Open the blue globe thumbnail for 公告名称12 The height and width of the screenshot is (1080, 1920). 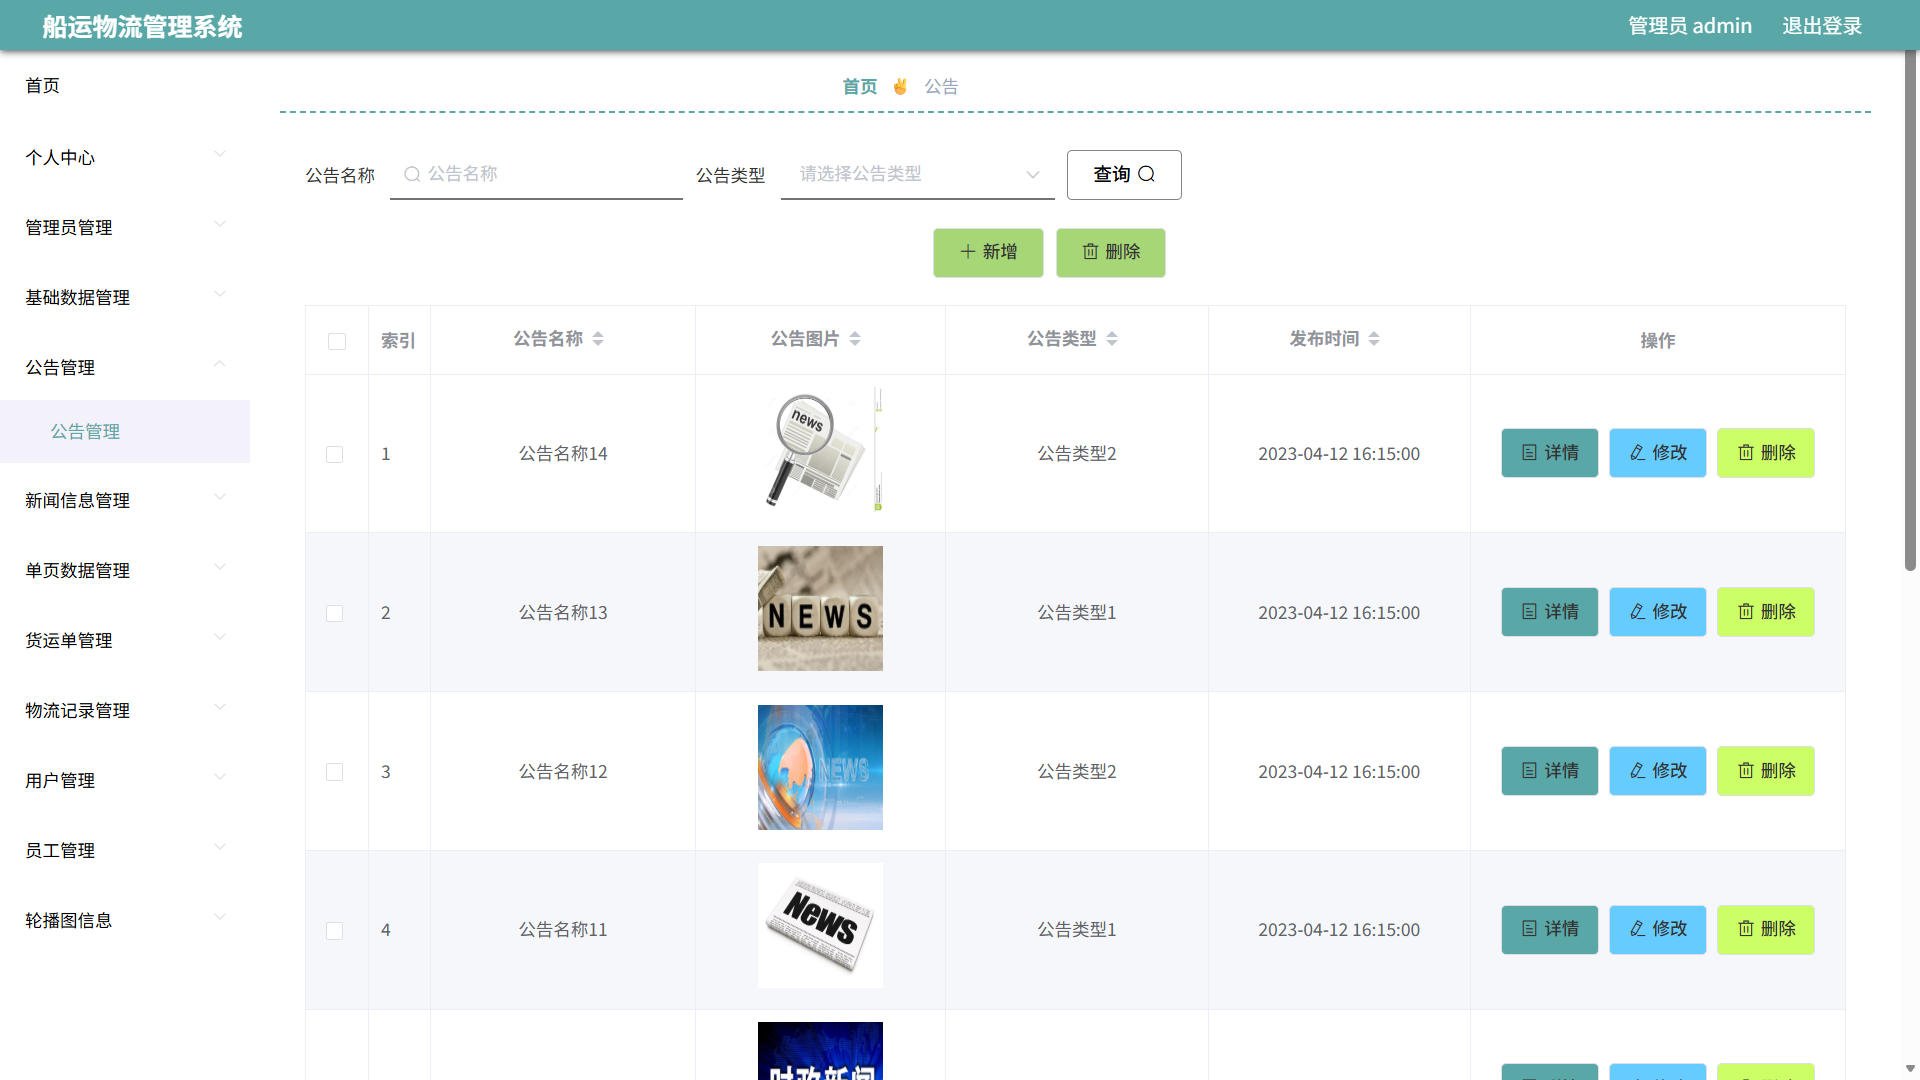click(x=820, y=767)
